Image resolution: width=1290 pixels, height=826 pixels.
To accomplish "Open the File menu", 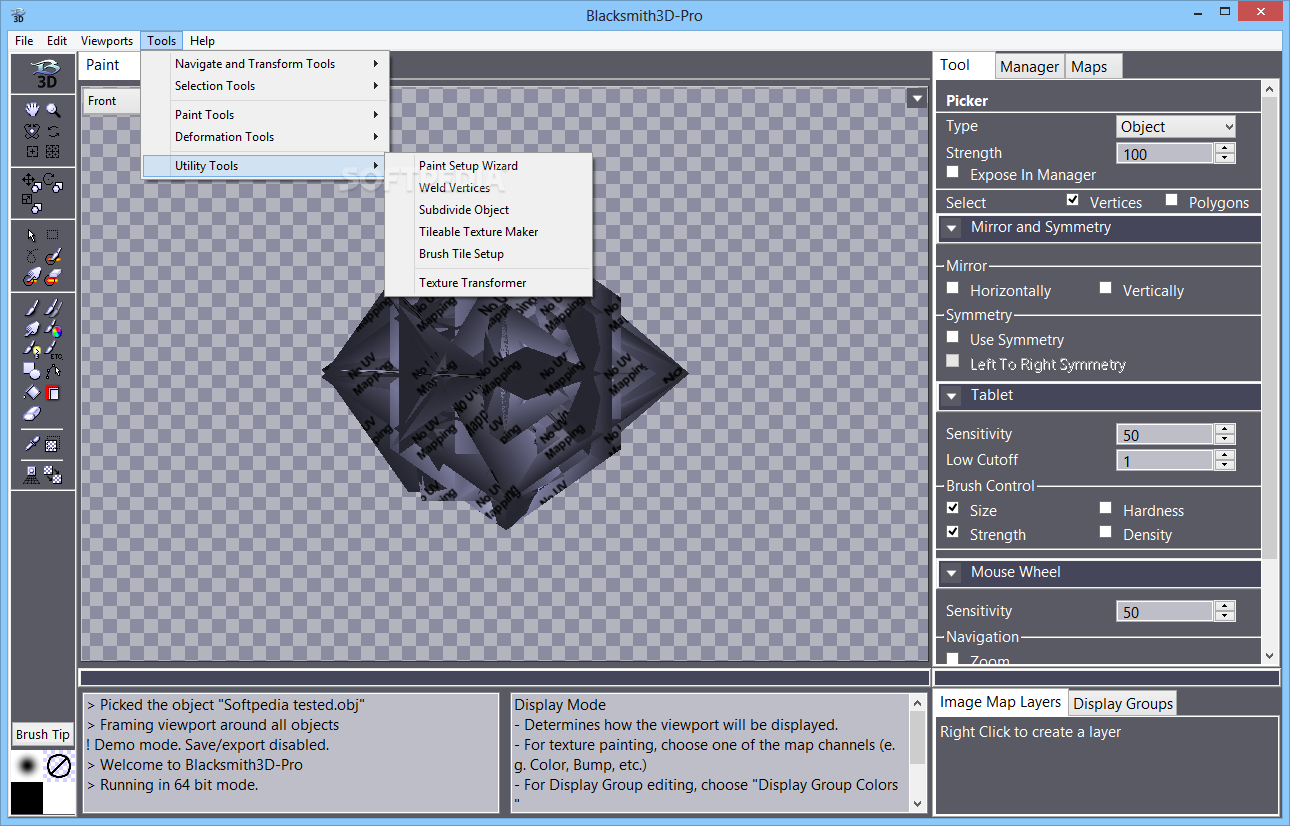I will pyautogui.click(x=24, y=41).
